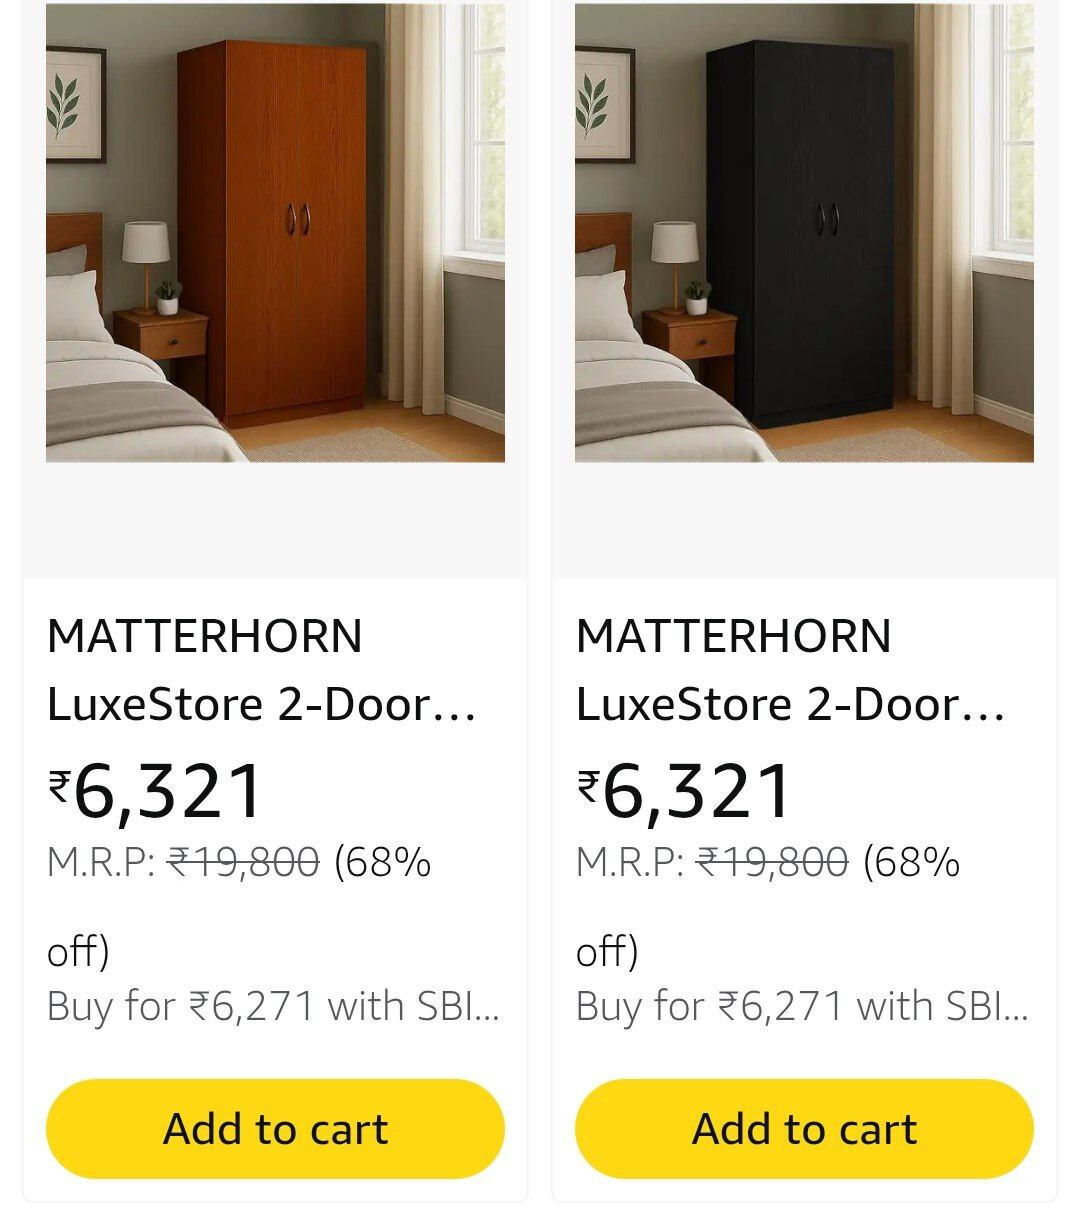The height and width of the screenshot is (1220, 1080).
Task: Open MATTERHORN LuxeStore title of brown wardrobe
Action: tap(262, 670)
